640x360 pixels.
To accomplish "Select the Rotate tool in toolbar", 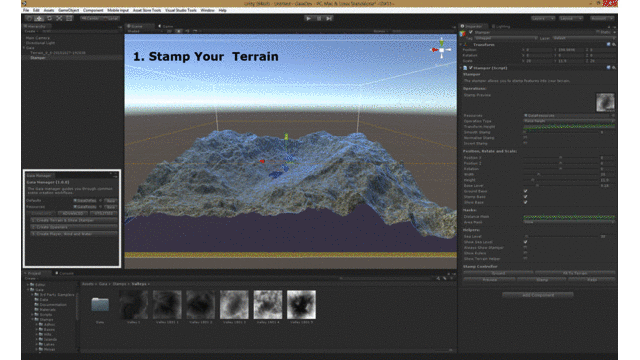I will (49, 18).
